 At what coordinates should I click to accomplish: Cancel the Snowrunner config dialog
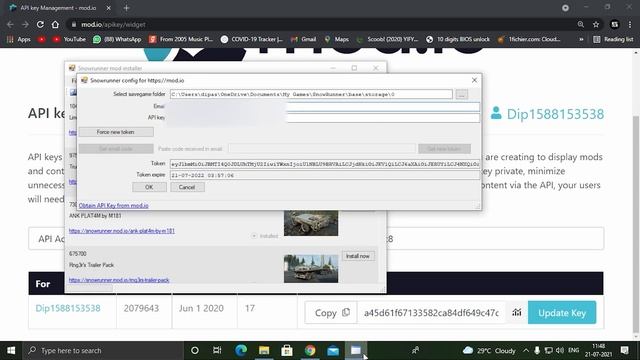[x=187, y=187]
